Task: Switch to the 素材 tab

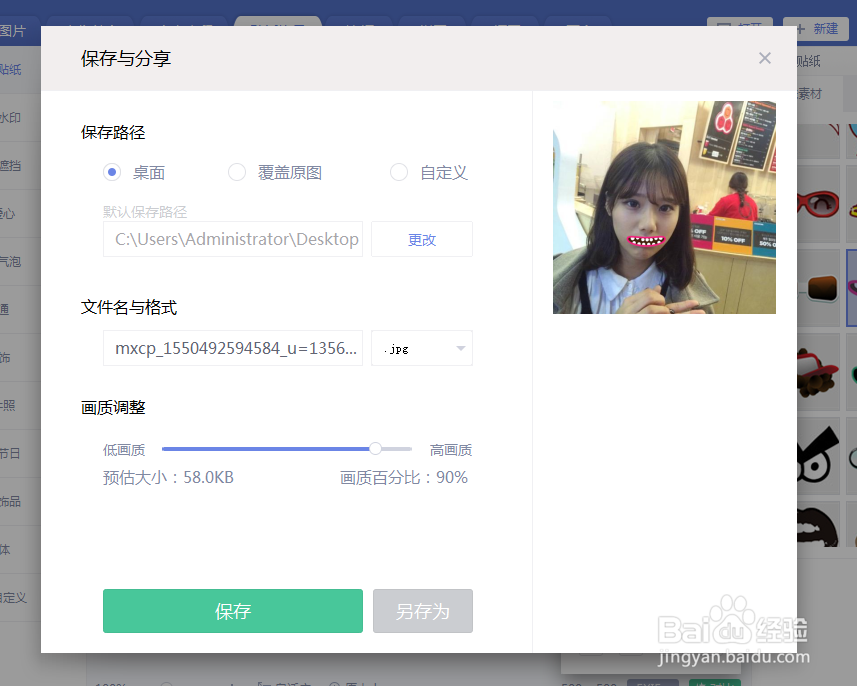Action: [x=808, y=94]
